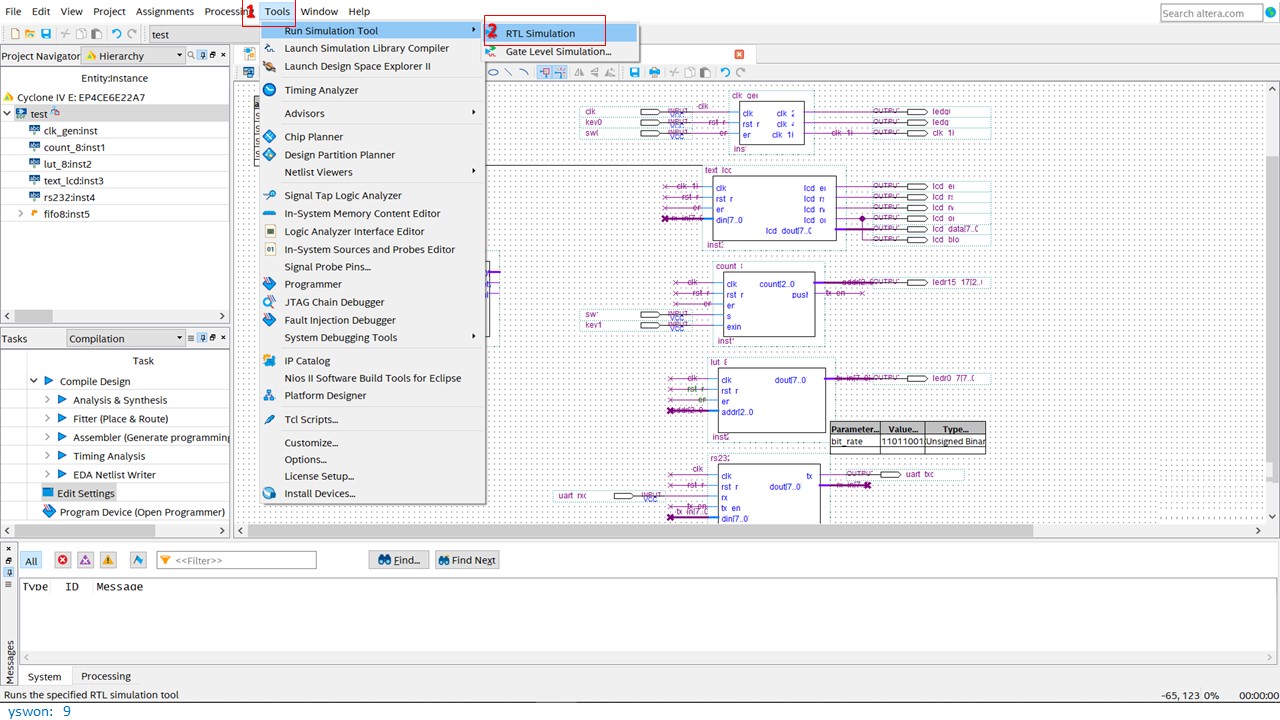1280x720 pixels.
Task: Click the Save icon in the schematic toolbar
Action: tap(635, 72)
